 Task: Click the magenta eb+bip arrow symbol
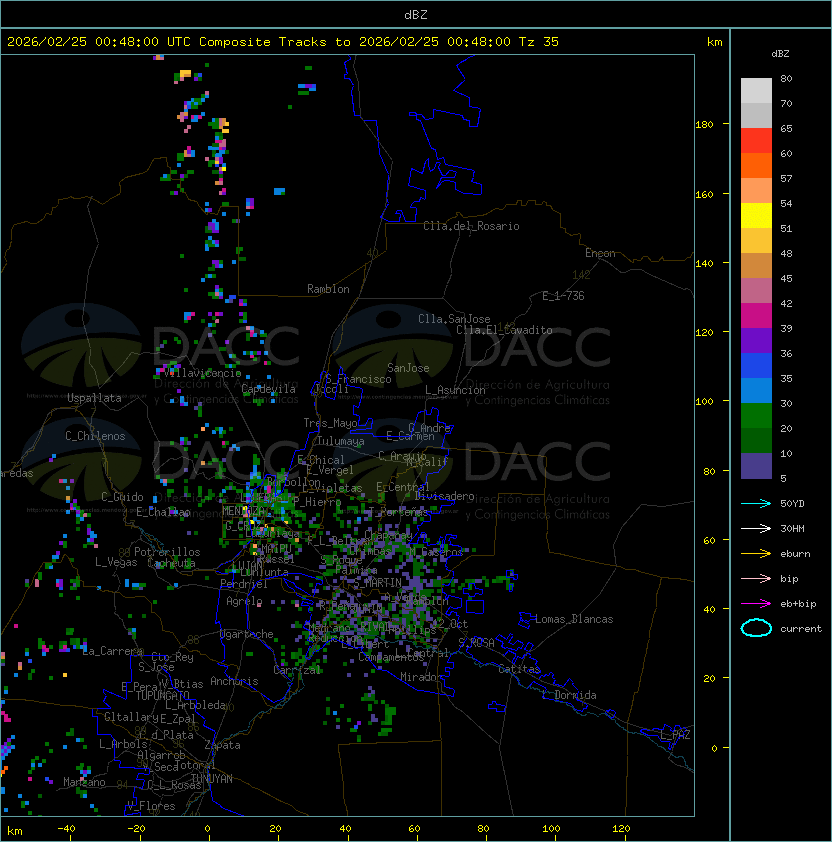pos(756,604)
